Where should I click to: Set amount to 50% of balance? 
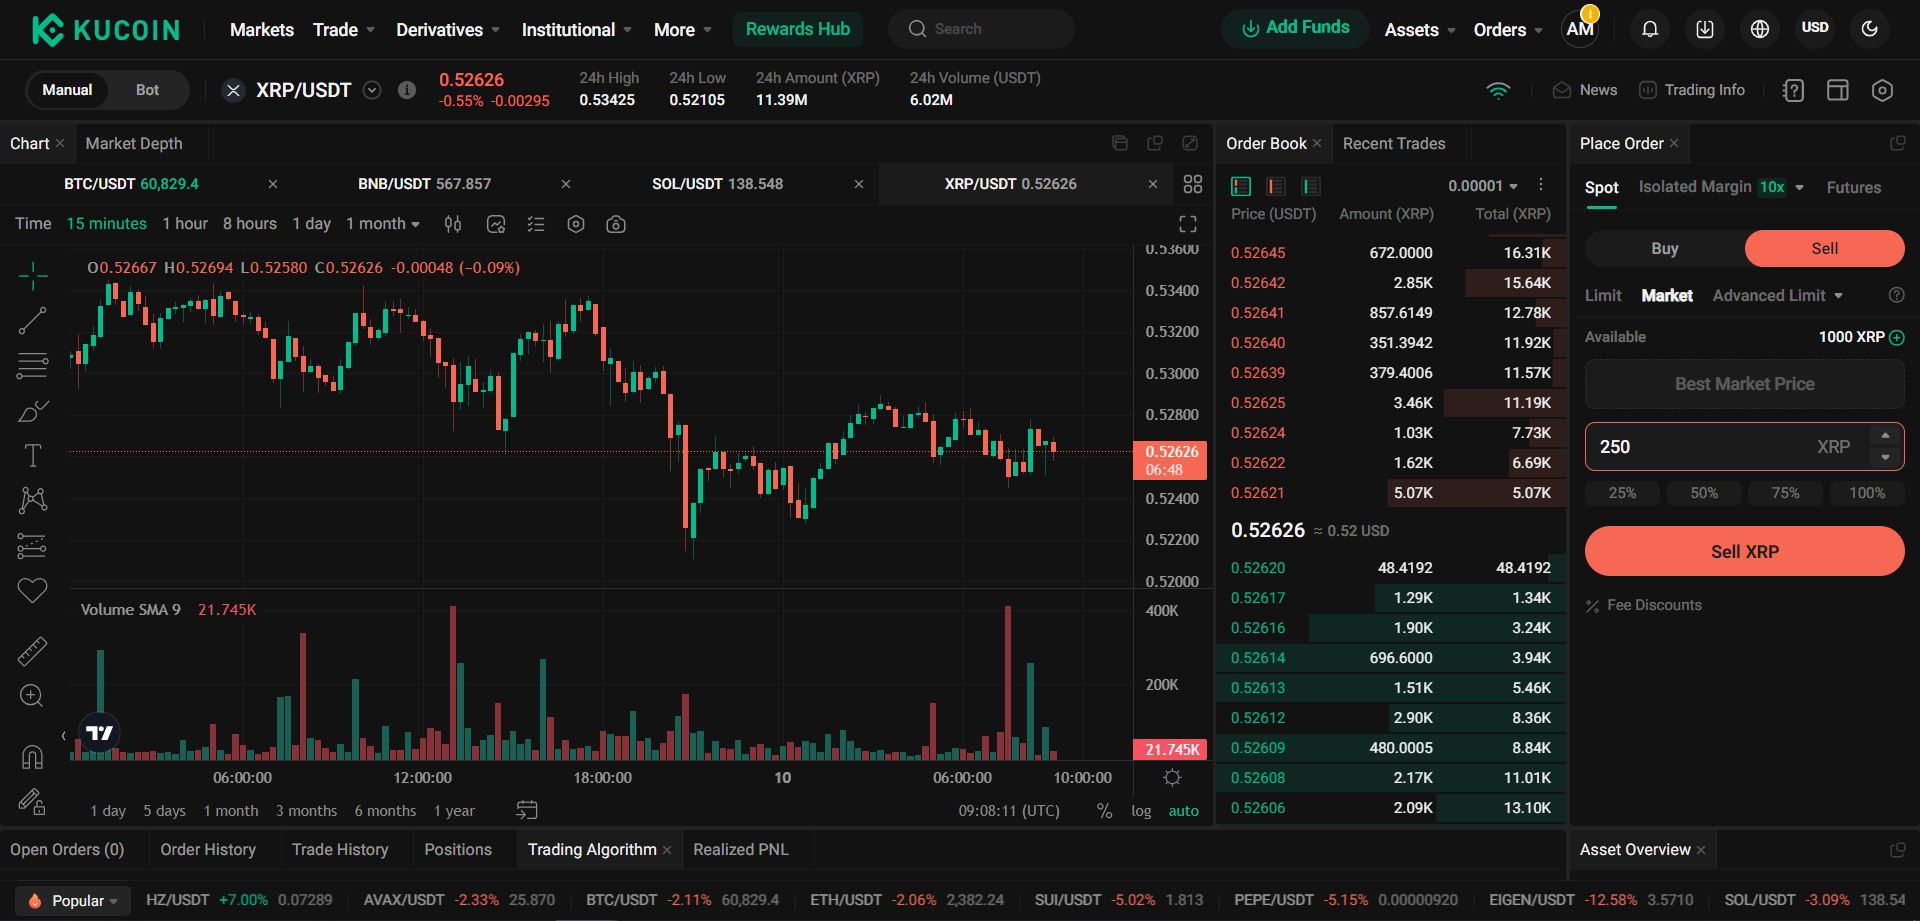tap(1704, 493)
